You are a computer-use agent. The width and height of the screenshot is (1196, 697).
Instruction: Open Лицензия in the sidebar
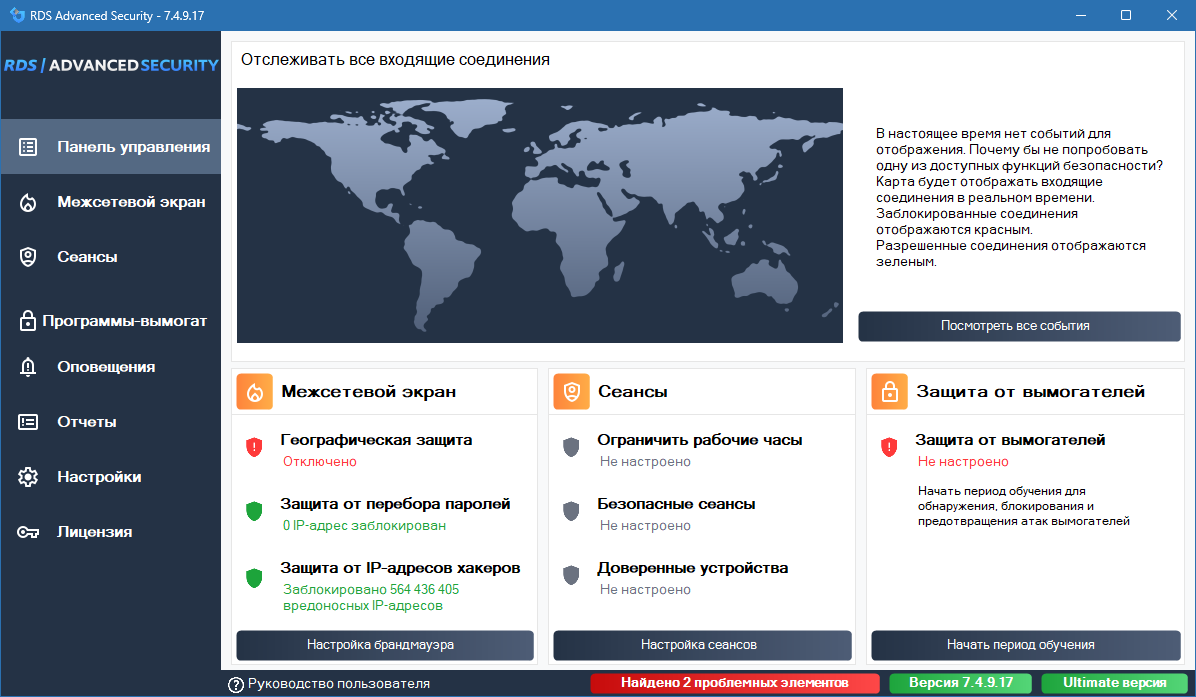coord(111,532)
